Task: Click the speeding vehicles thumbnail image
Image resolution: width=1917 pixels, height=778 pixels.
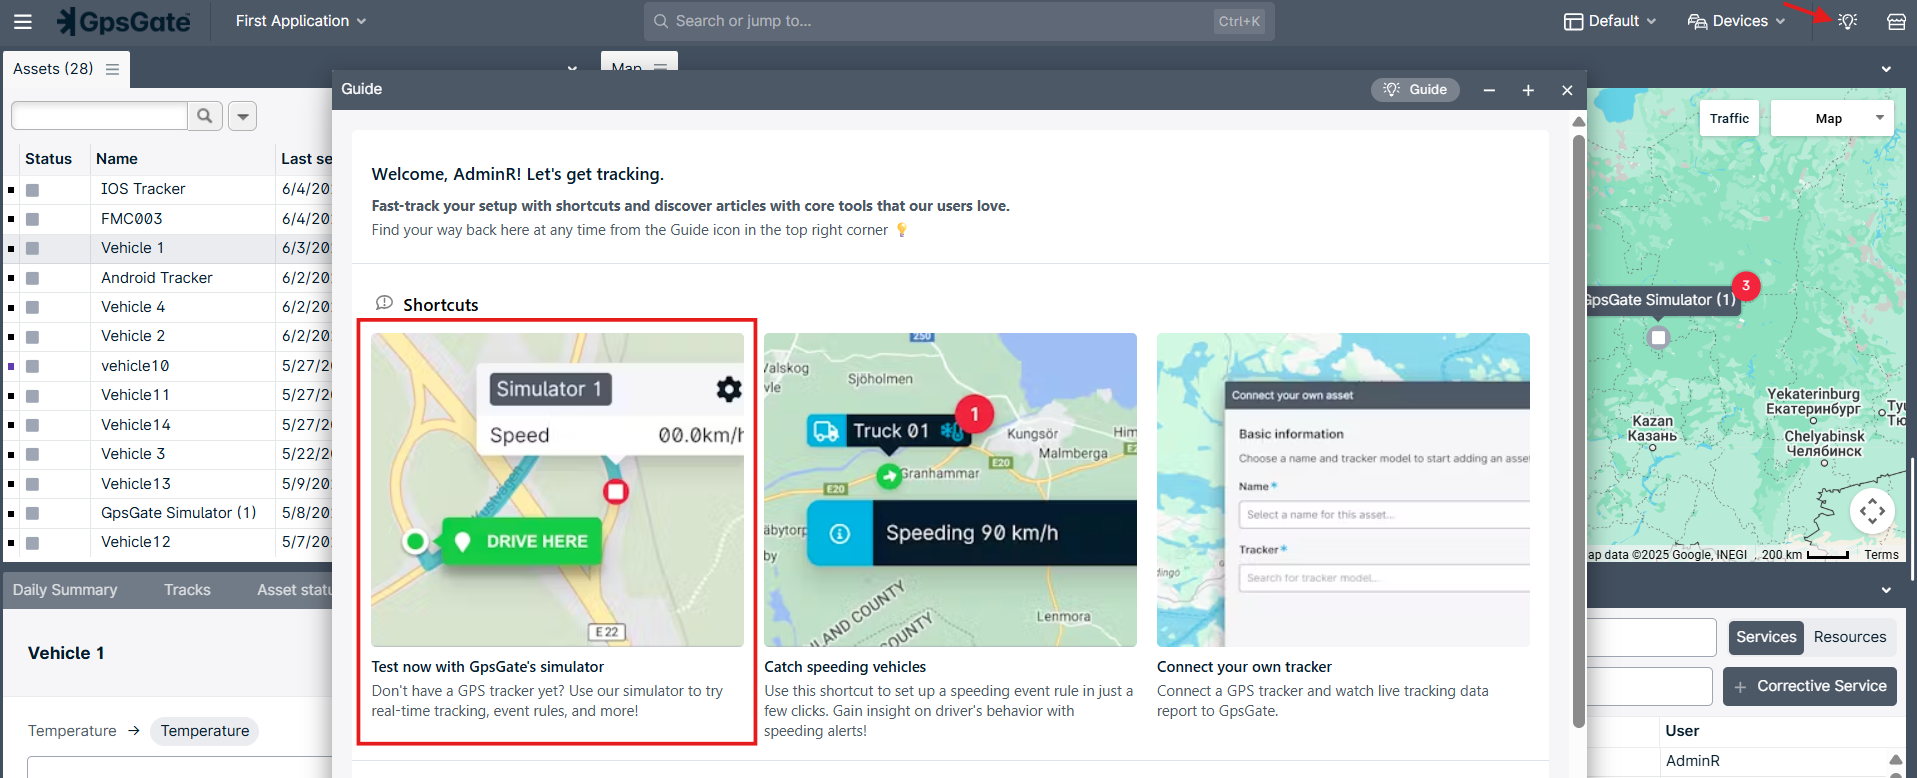Action: 950,490
